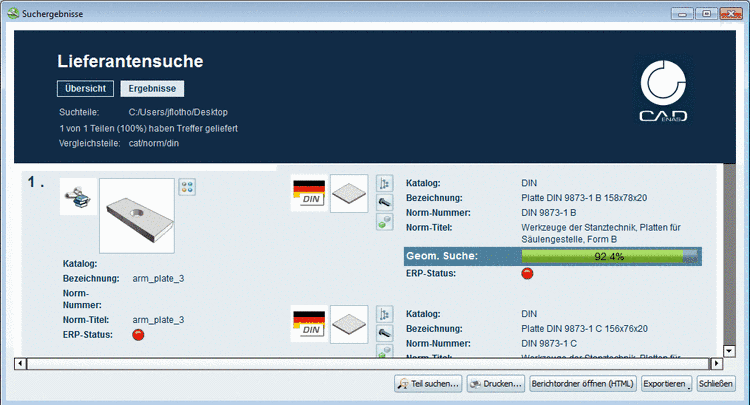Viewport: 750px width, 405px height.
Task: Click the vertical scrollbar down arrow
Action: pyautogui.click(x=729, y=351)
